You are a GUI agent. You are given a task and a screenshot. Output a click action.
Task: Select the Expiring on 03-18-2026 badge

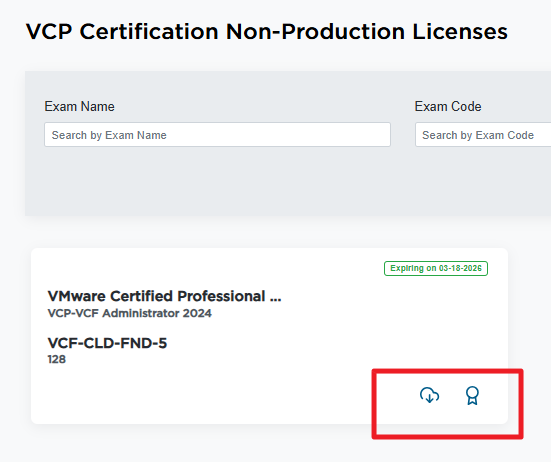click(436, 268)
